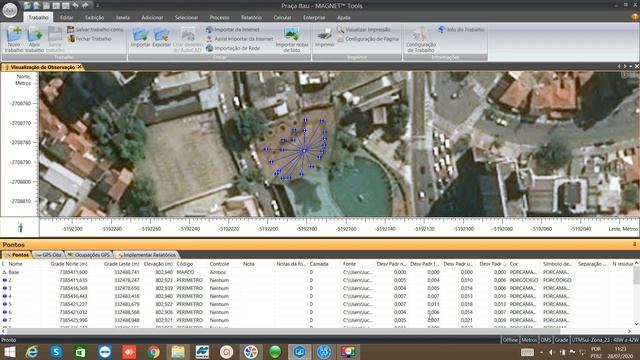Click Importar notas de foto
The height and width of the screenshot is (360, 640).
tap(291, 39)
